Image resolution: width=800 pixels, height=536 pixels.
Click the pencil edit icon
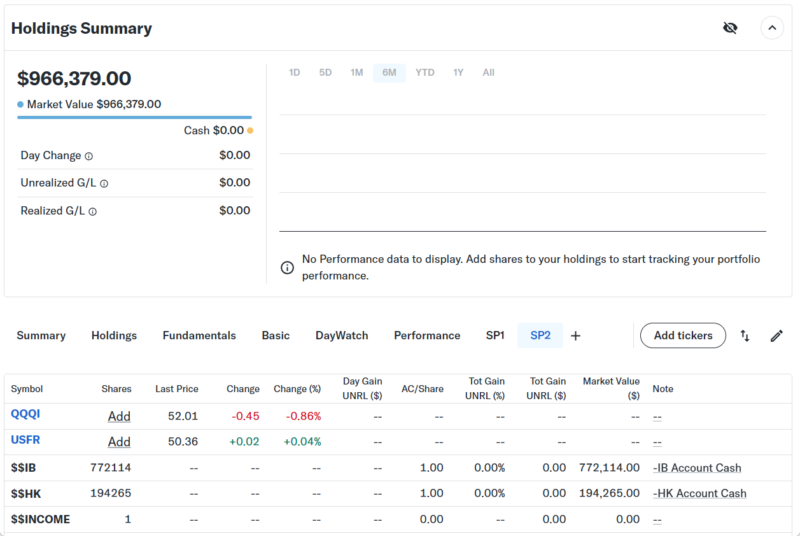coord(776,336)
